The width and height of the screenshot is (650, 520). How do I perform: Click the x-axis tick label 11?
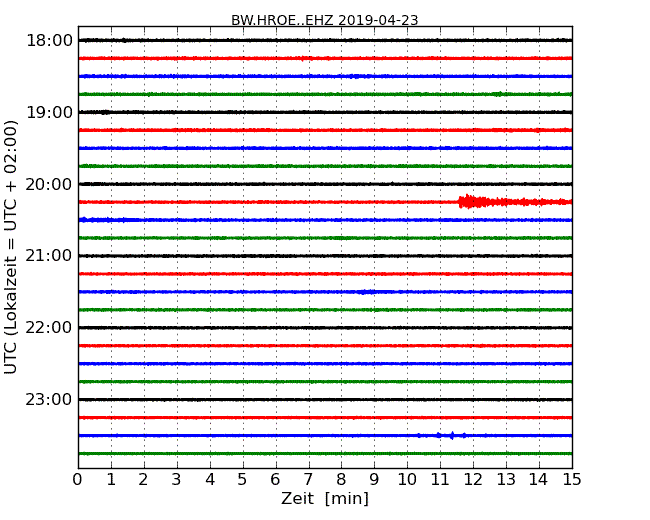point(440,480)
